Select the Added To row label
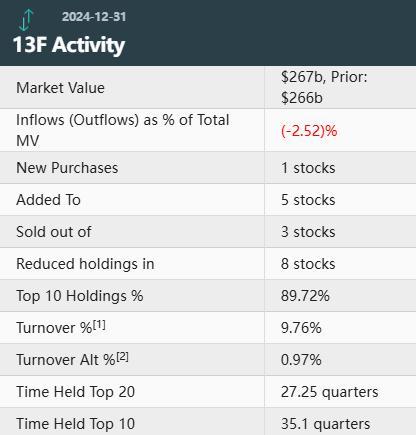 pyautogui.click(x=48, y=200)
